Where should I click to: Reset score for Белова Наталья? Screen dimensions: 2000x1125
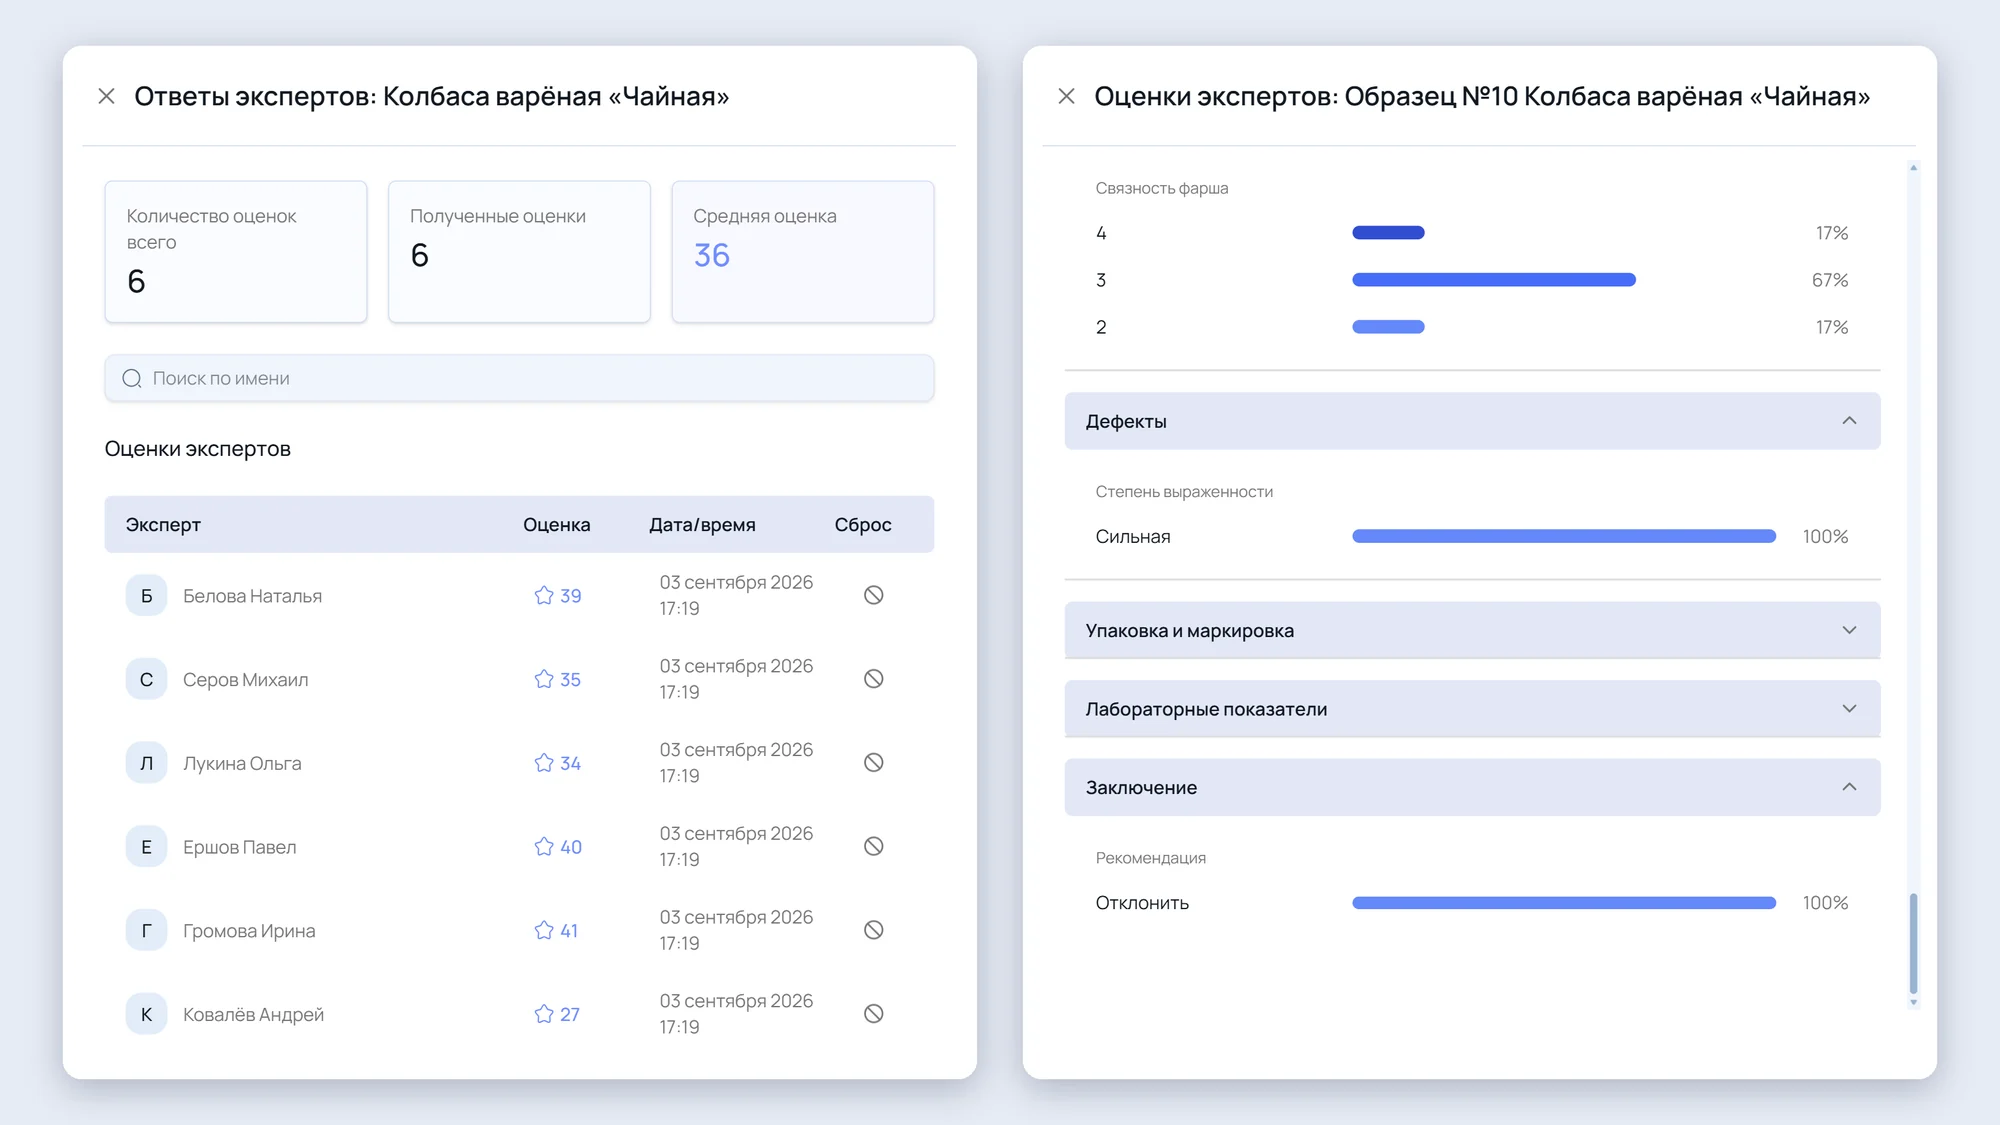coord(873,595)
